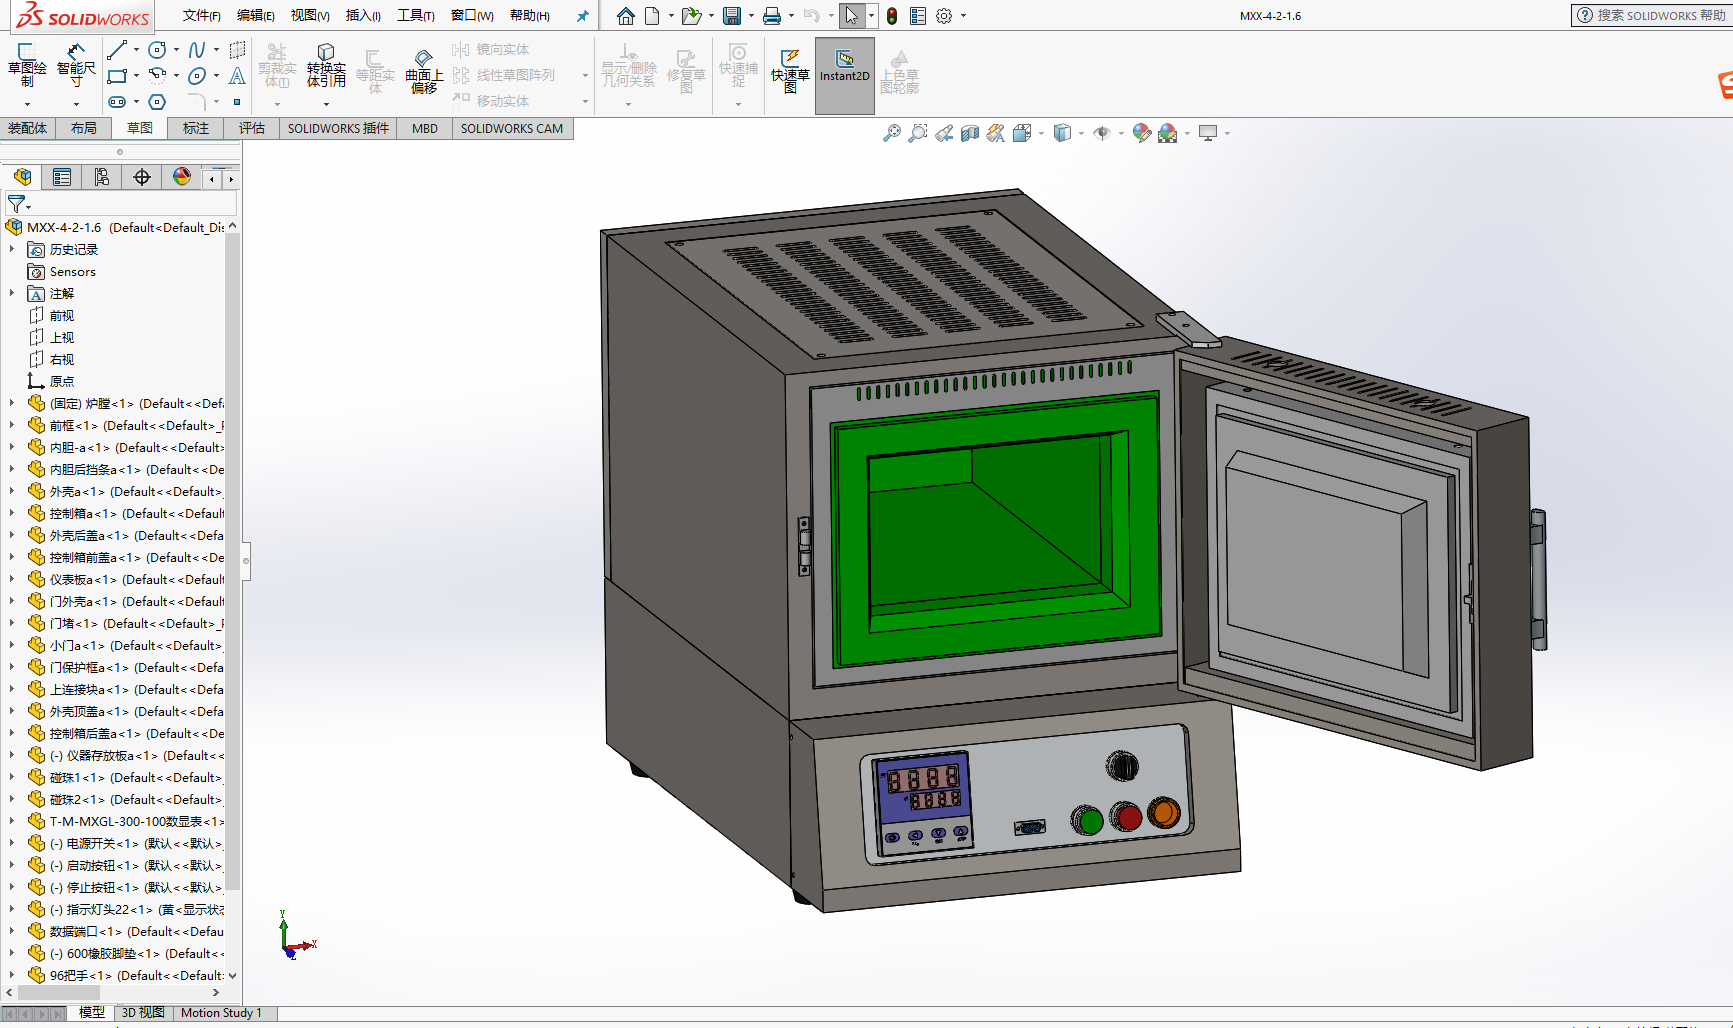Switch to the 装配体 ribbon tab
The image size is (1733, 1028).
tap(27, 128)
